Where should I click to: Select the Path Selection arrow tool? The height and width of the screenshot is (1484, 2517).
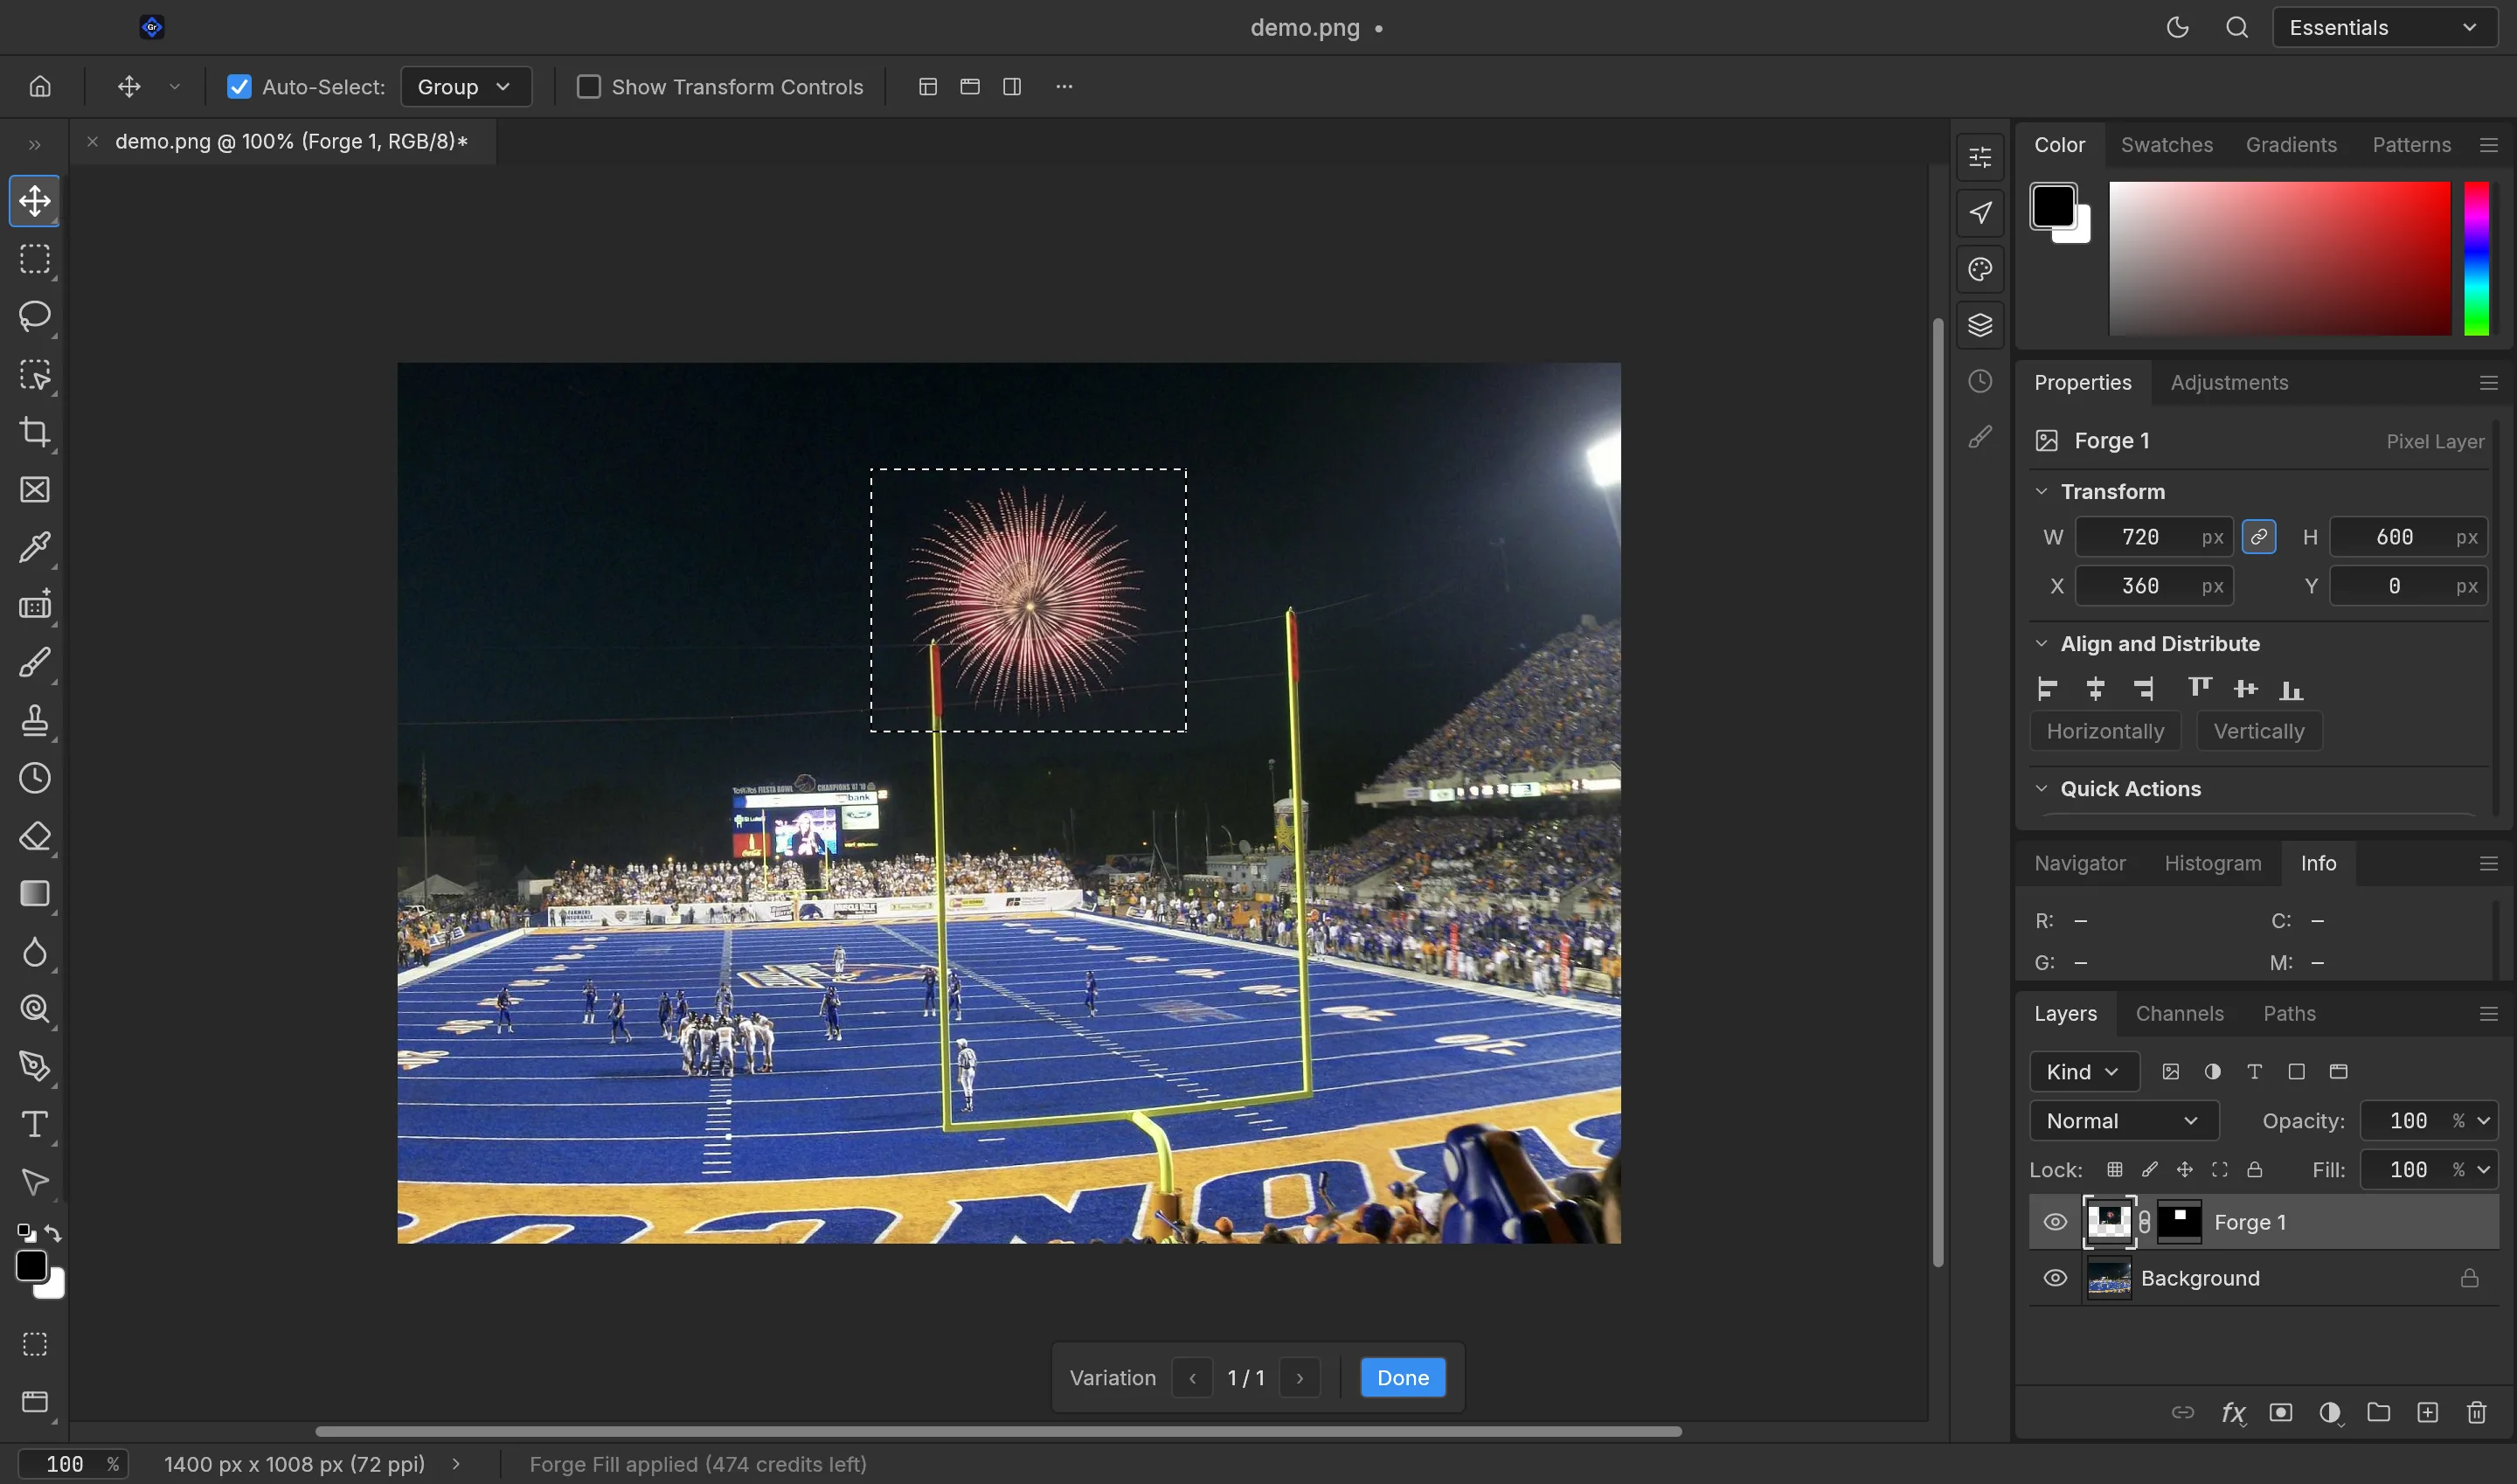[x=35, y=1182]
